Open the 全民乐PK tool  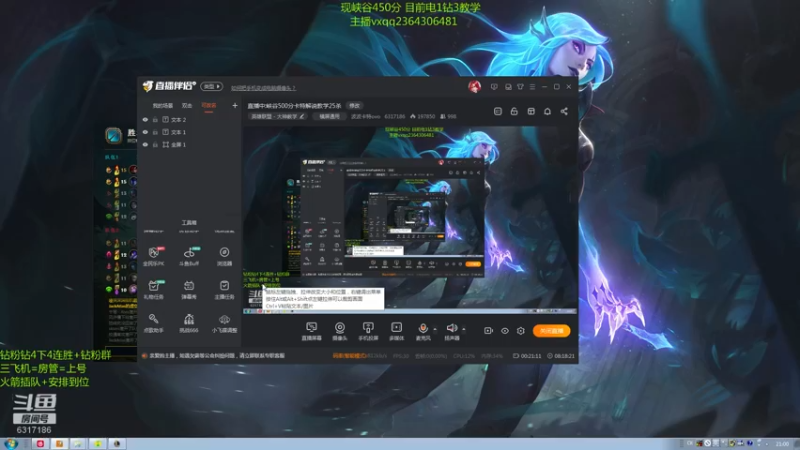154,257
